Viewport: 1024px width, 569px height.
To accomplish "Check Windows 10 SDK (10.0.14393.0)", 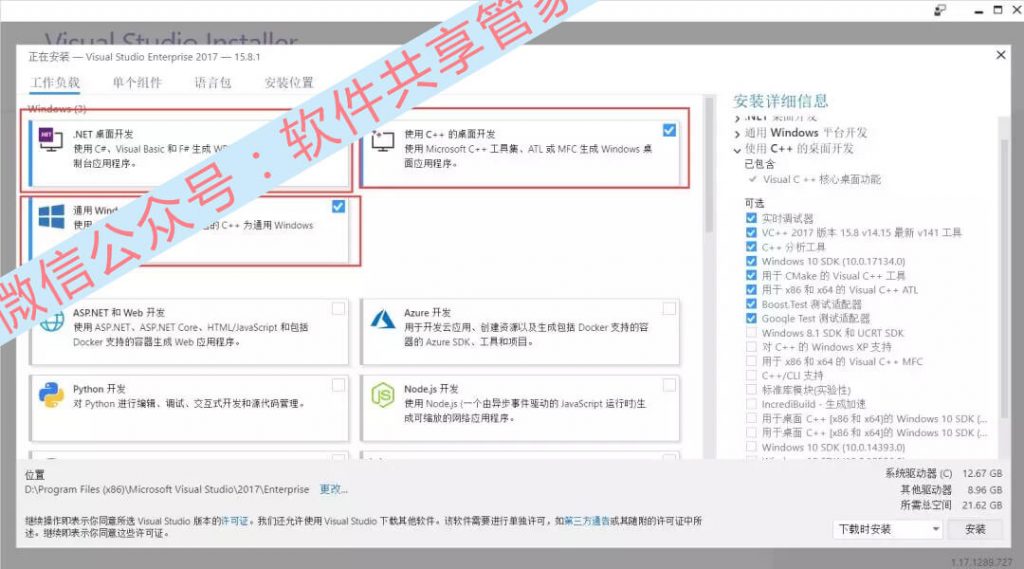I will coord(751,447).
